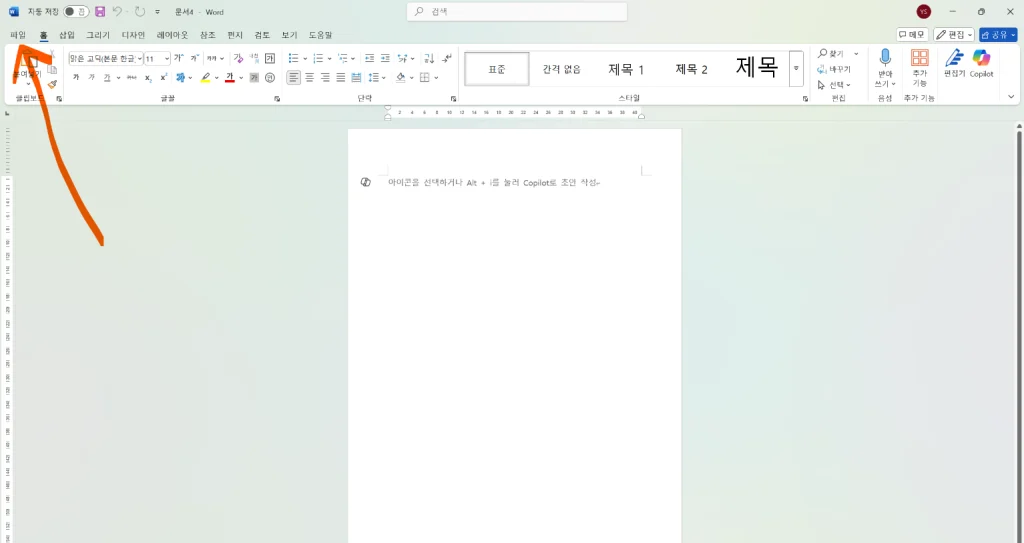Switch to the Design (디자인) tab

[133, 35]
